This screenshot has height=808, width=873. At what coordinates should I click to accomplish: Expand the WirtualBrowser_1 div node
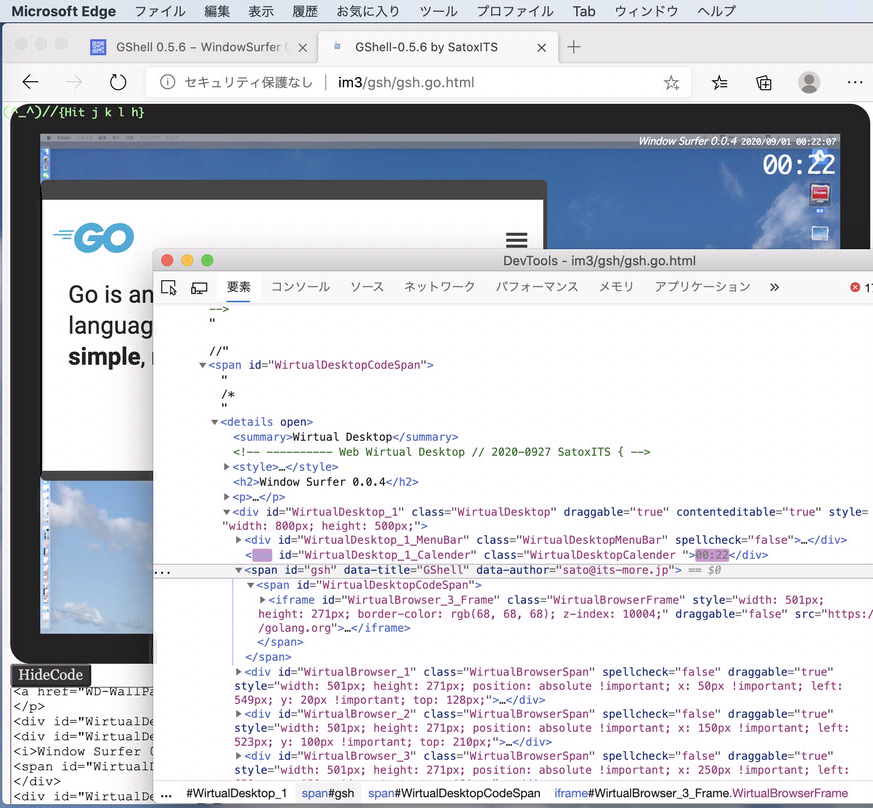click(x=239, y=672)
